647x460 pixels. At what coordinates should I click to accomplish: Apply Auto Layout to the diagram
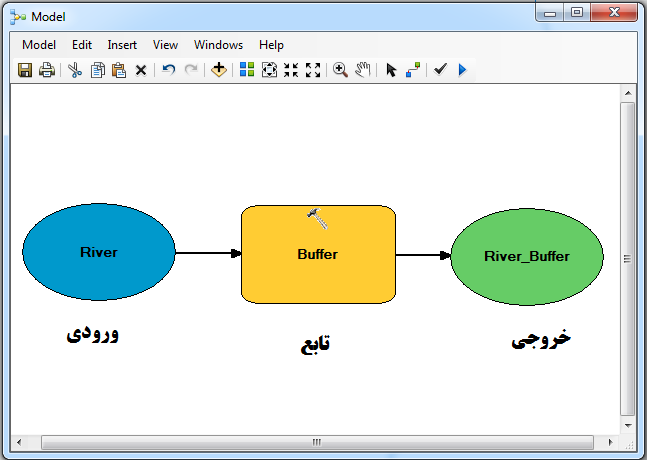pos(247,69)
